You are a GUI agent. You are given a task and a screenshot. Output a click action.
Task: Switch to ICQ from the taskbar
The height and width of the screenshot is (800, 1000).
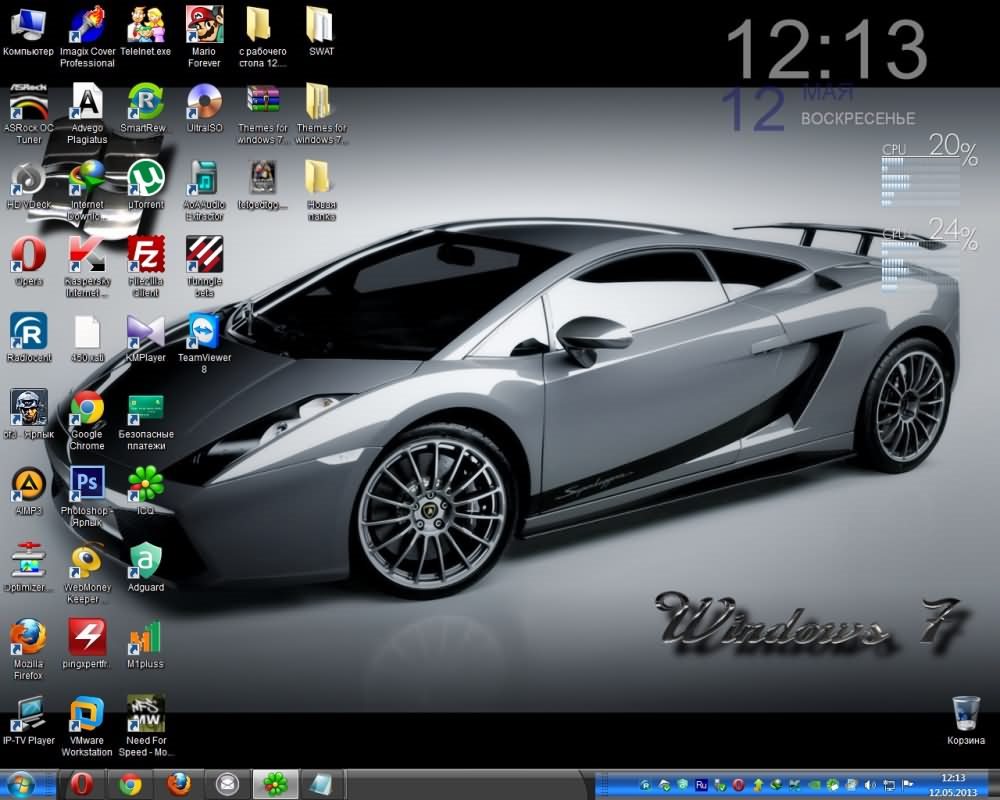point(274,784)
